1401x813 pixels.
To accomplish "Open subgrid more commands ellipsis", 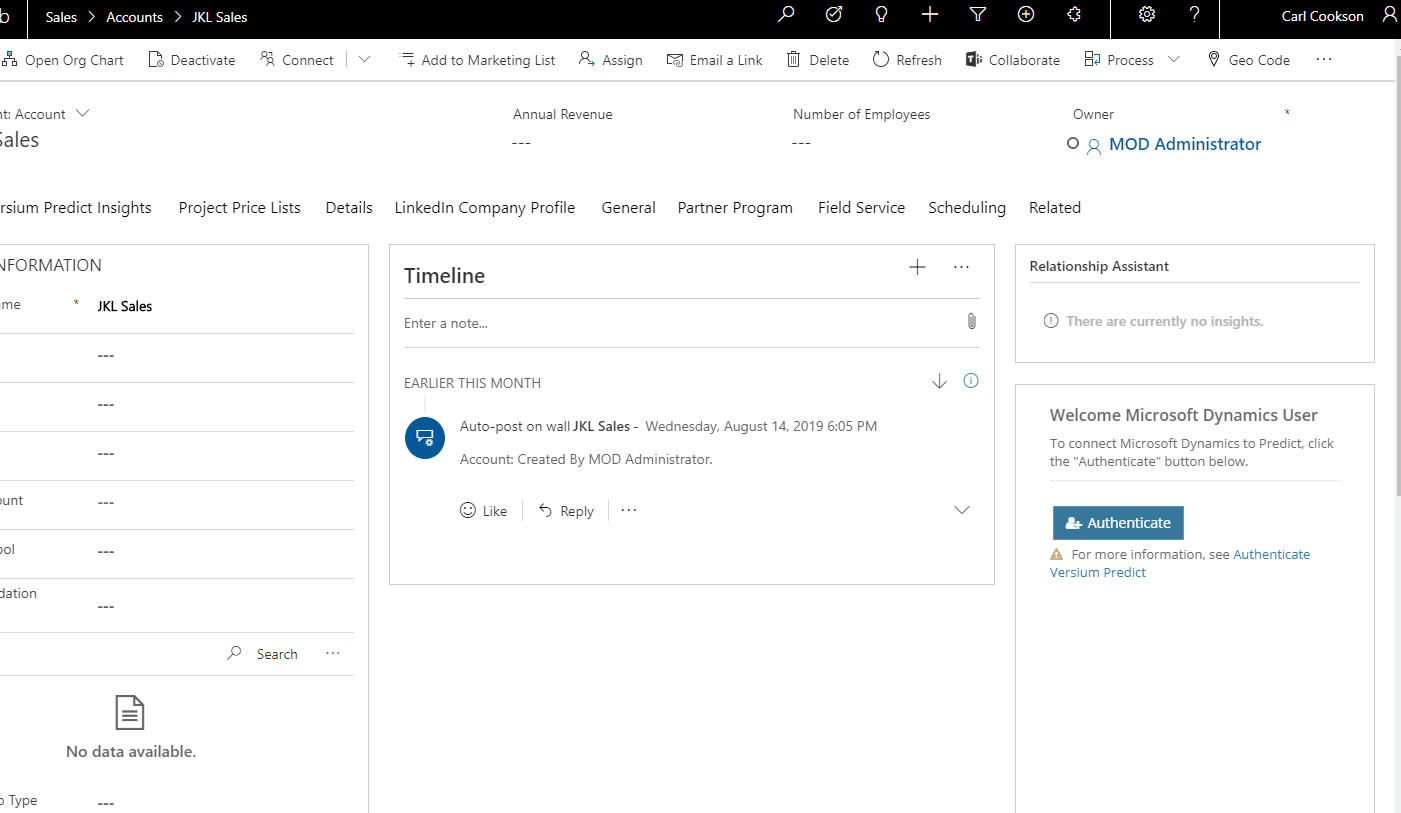I will (x=333, y=653).
